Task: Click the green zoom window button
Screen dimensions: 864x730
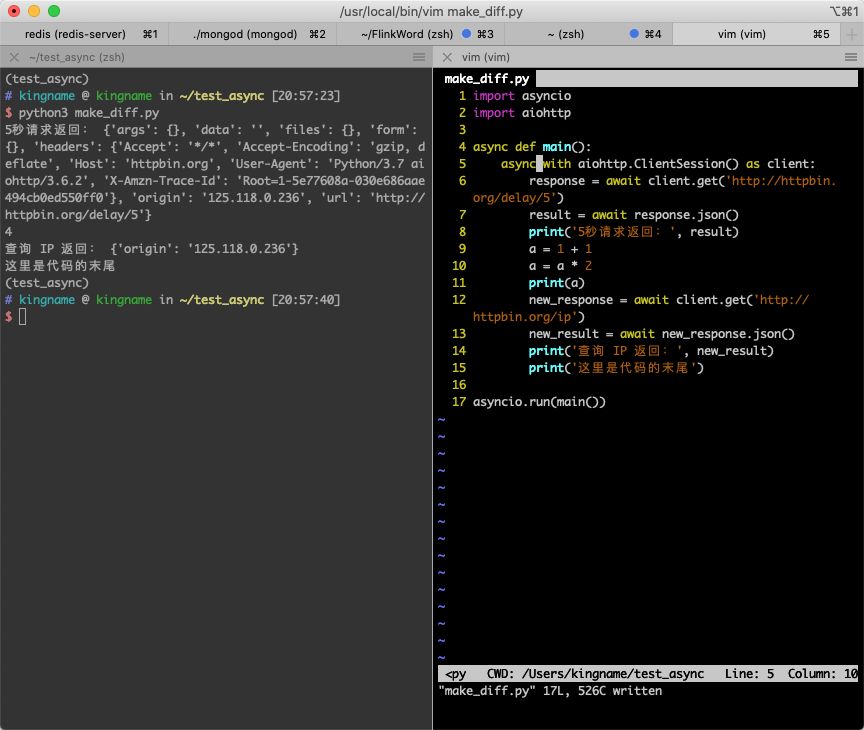Action: coord(54,11)
